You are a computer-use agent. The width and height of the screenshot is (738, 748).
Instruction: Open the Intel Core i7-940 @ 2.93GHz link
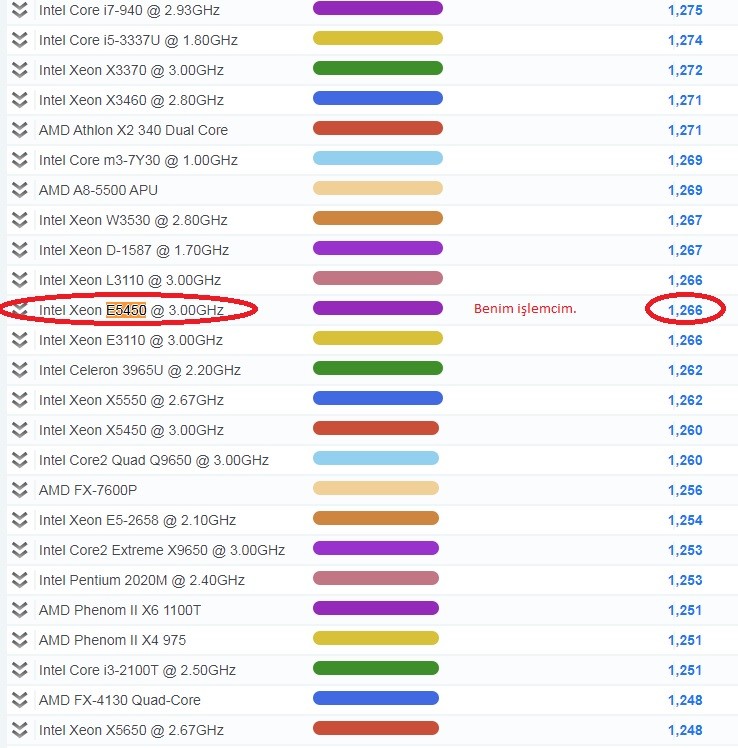[129, 10]
